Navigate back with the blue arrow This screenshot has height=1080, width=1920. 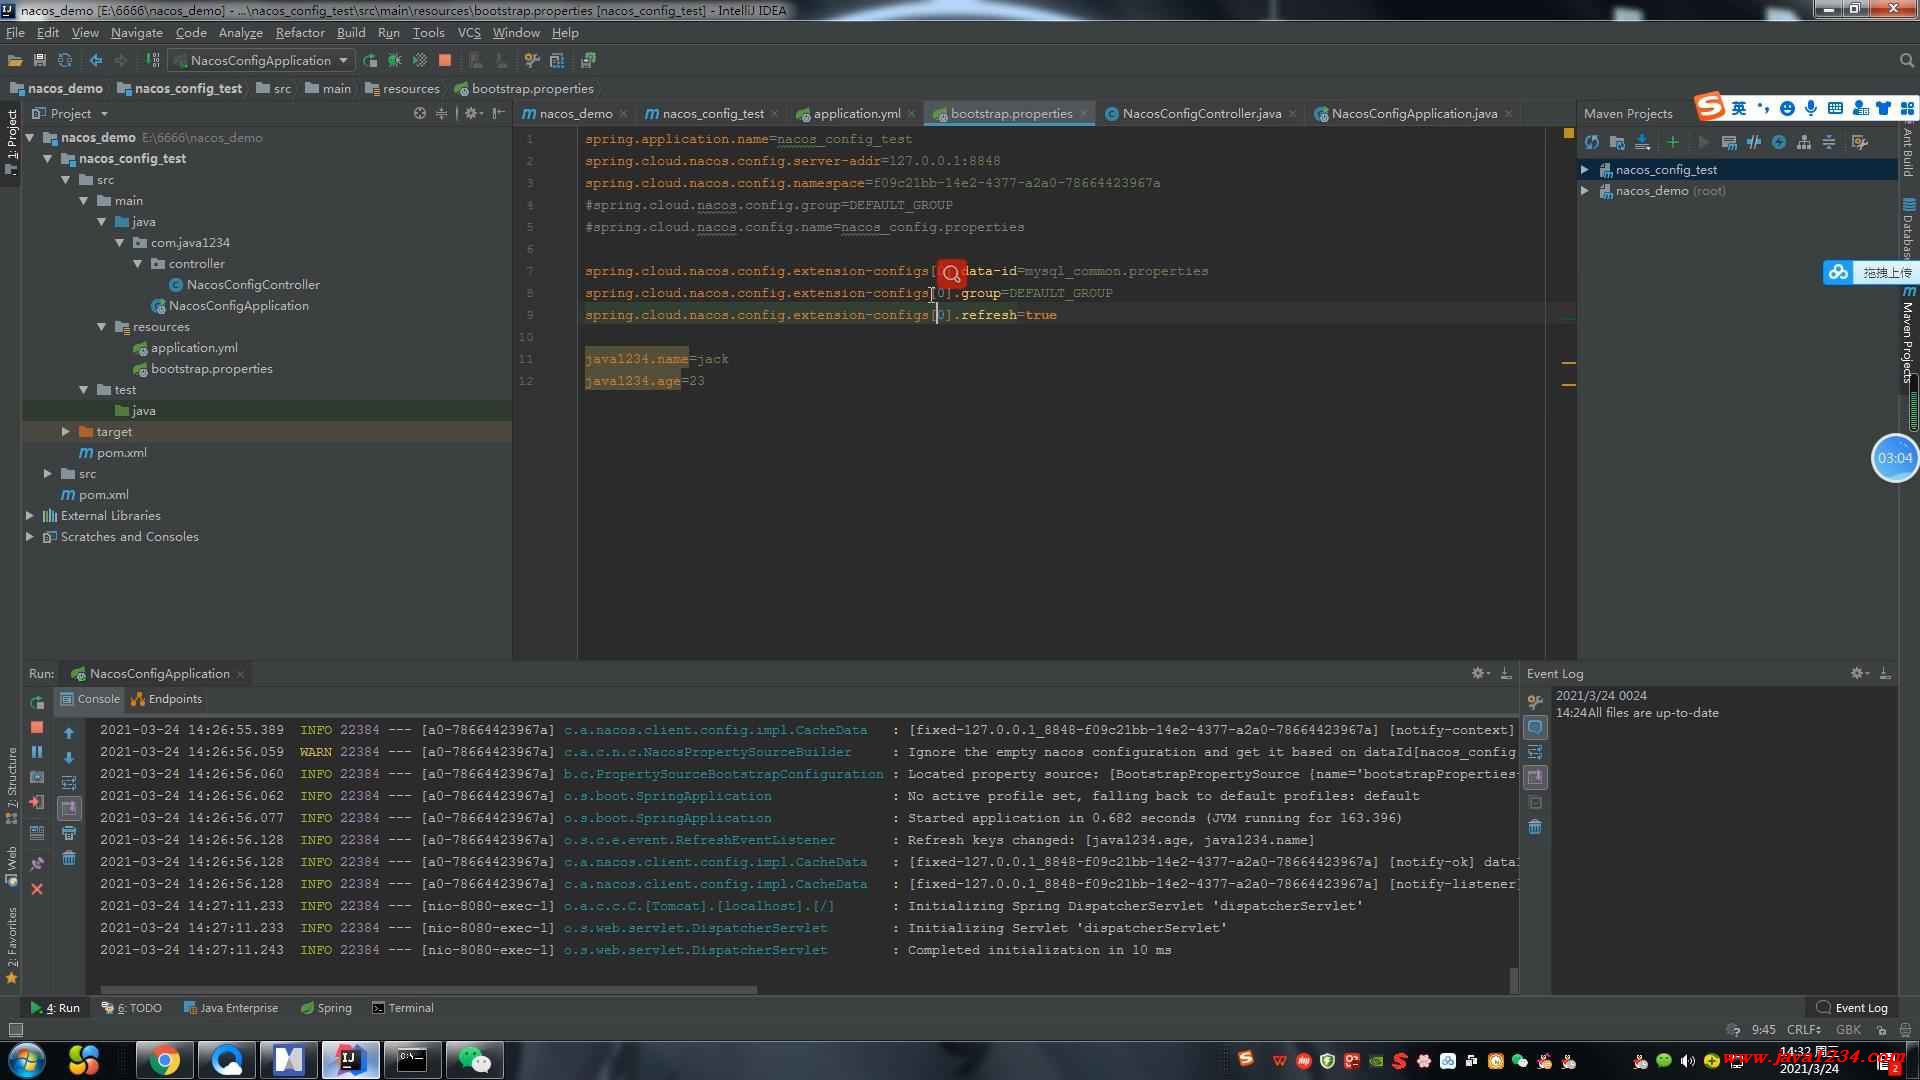click(x=96, y=61)
